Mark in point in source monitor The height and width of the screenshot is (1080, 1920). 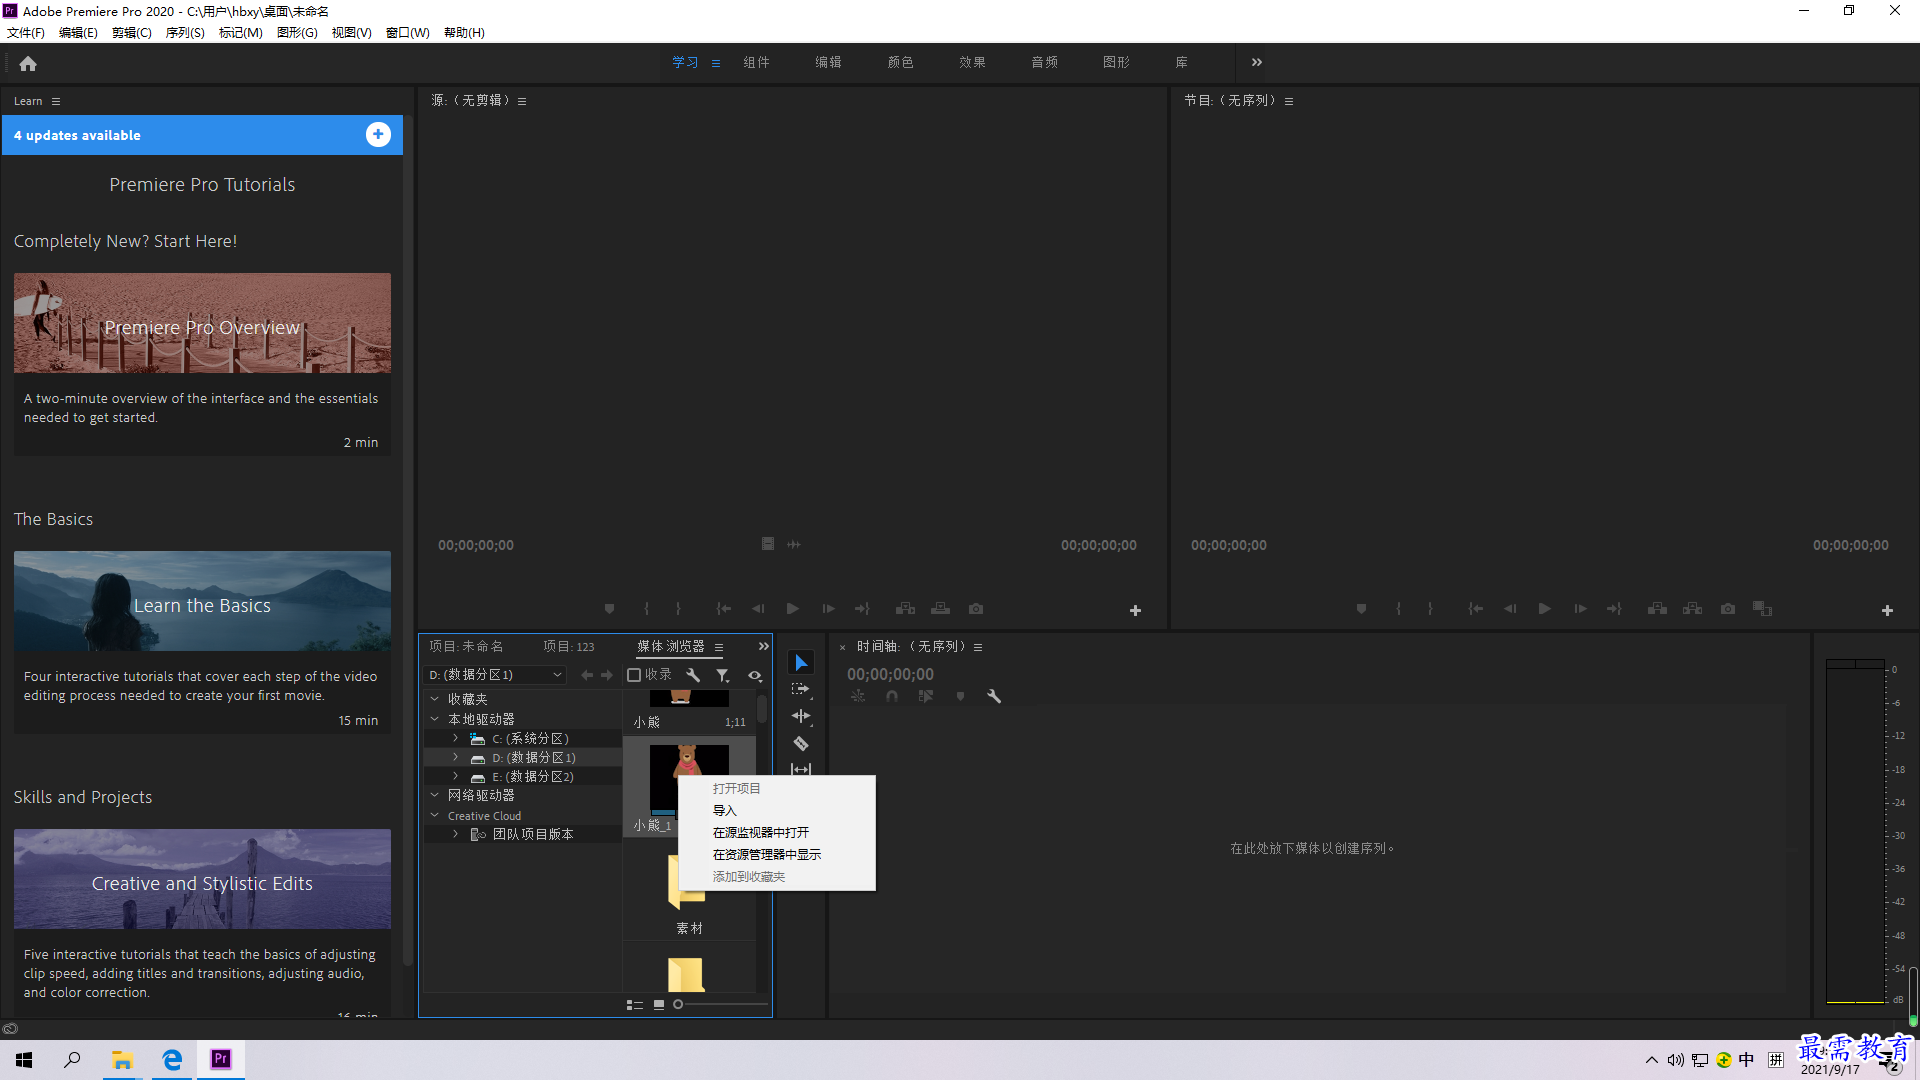click(x=646, y=608)
